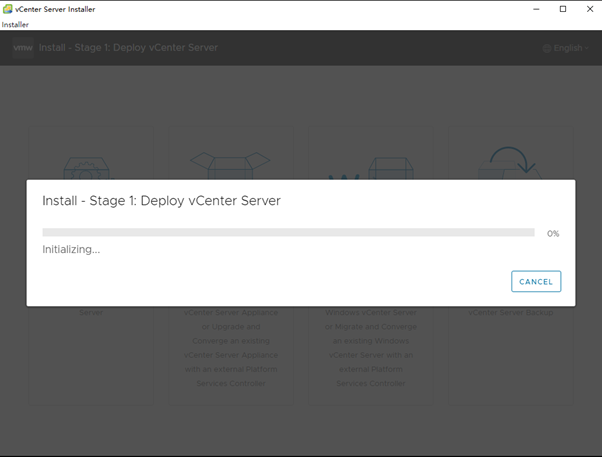This screenshot has height=457, width=602.
Task: Click the 'vCenter Server Backup' card text
Action: coord(511,312)
